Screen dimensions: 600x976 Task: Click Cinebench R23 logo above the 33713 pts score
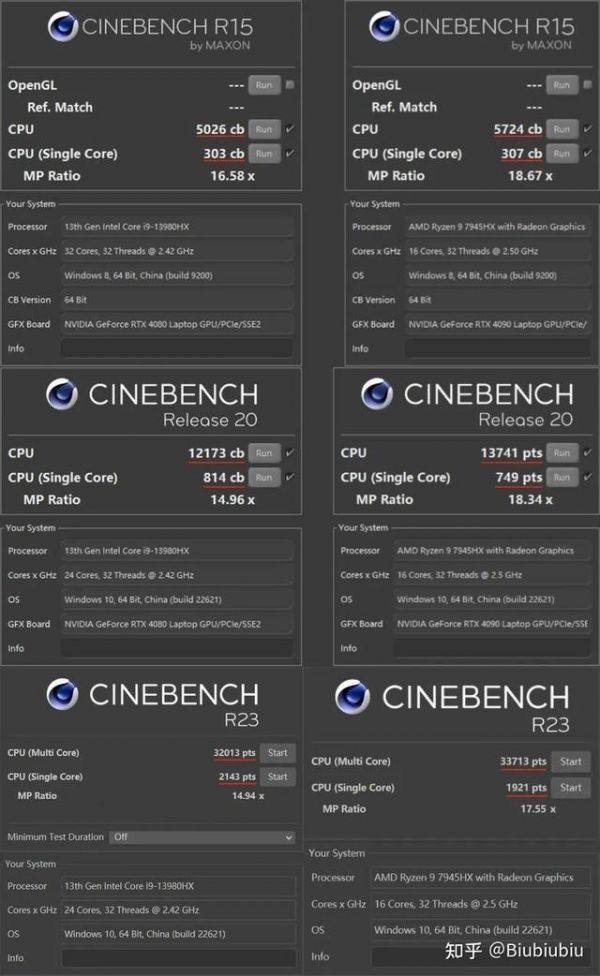[354, 697]
